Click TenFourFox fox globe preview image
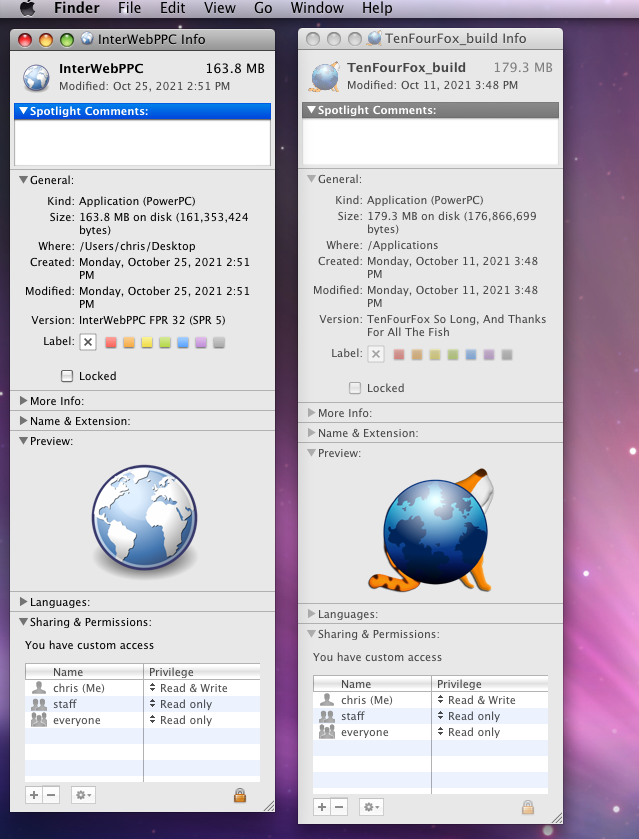 [x=431, y=530]
